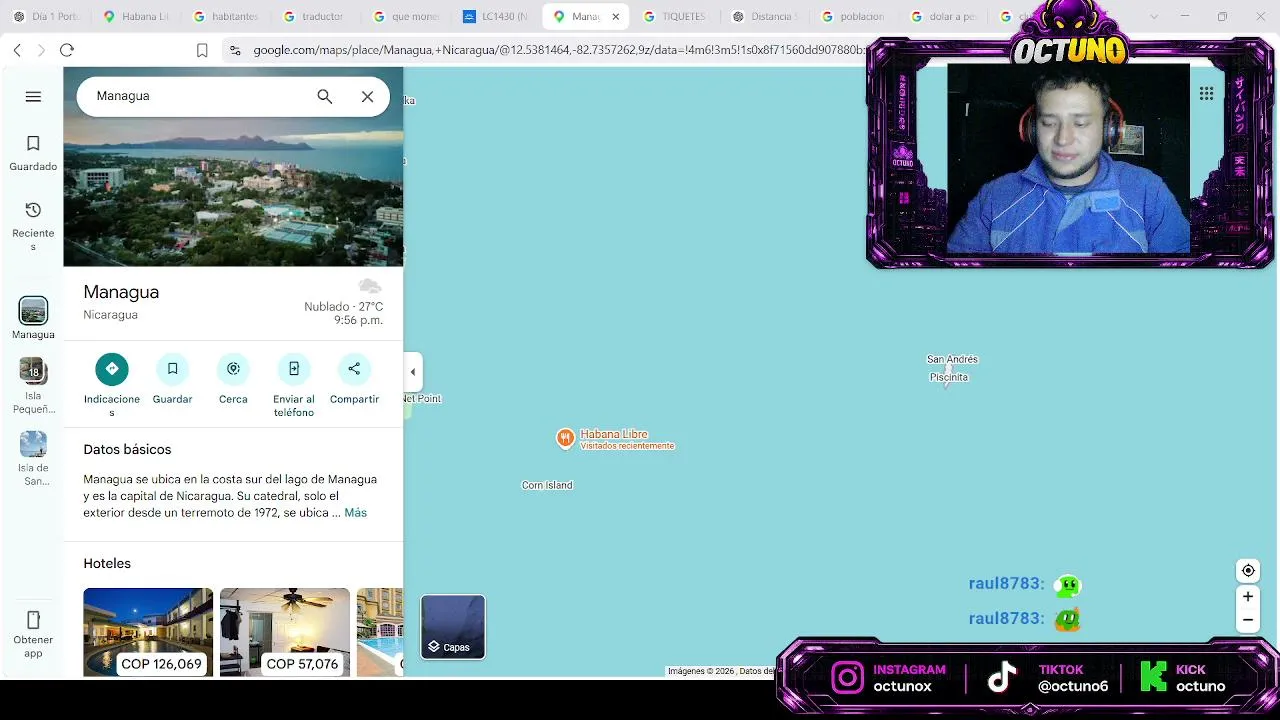Switch to the Día 1 Port... tab
1280x720 pixels.
click(x=46, y=17)
